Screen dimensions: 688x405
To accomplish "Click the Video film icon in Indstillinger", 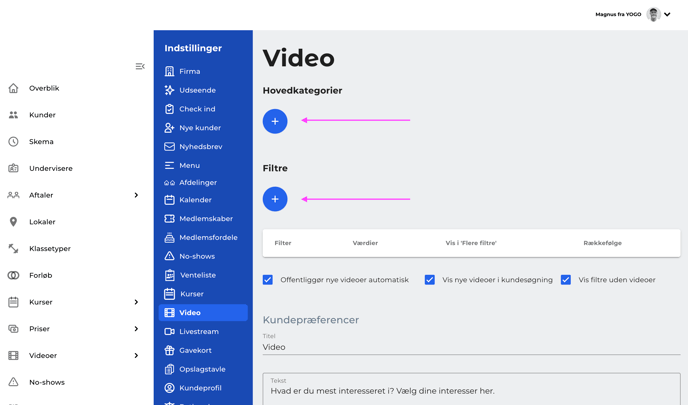I will (169, 312).
